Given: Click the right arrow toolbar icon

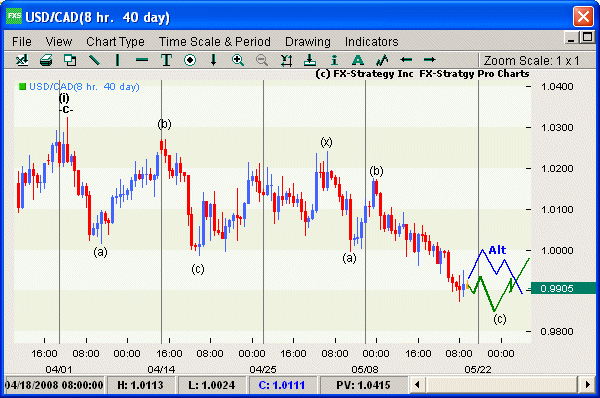Looking at the screenshot, I should pyautogui.click(x=430, y=60).
